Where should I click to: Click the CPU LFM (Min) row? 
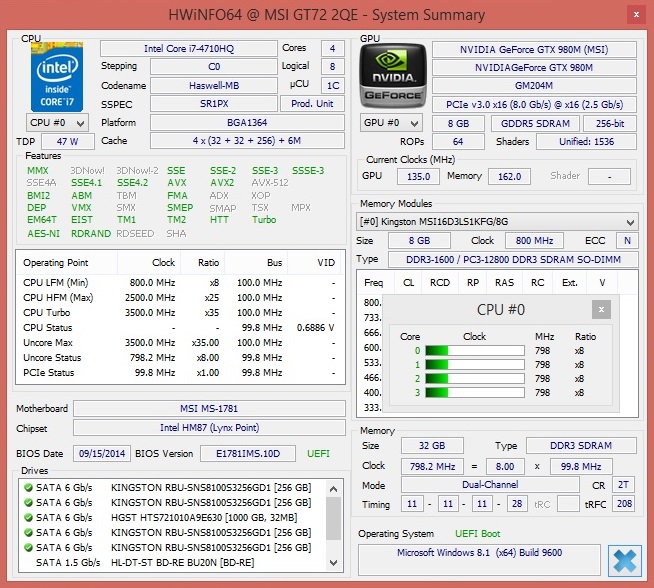point(180,283)
